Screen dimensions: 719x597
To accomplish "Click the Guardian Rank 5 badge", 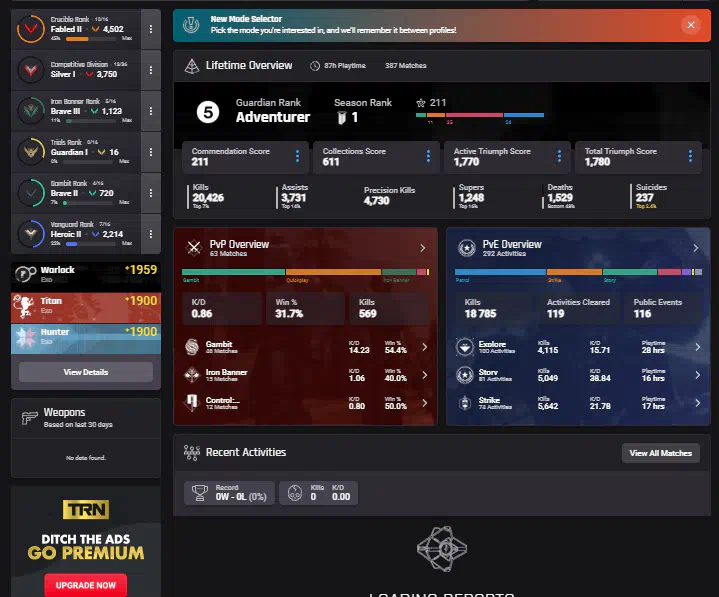I will (x=208, y=112).
